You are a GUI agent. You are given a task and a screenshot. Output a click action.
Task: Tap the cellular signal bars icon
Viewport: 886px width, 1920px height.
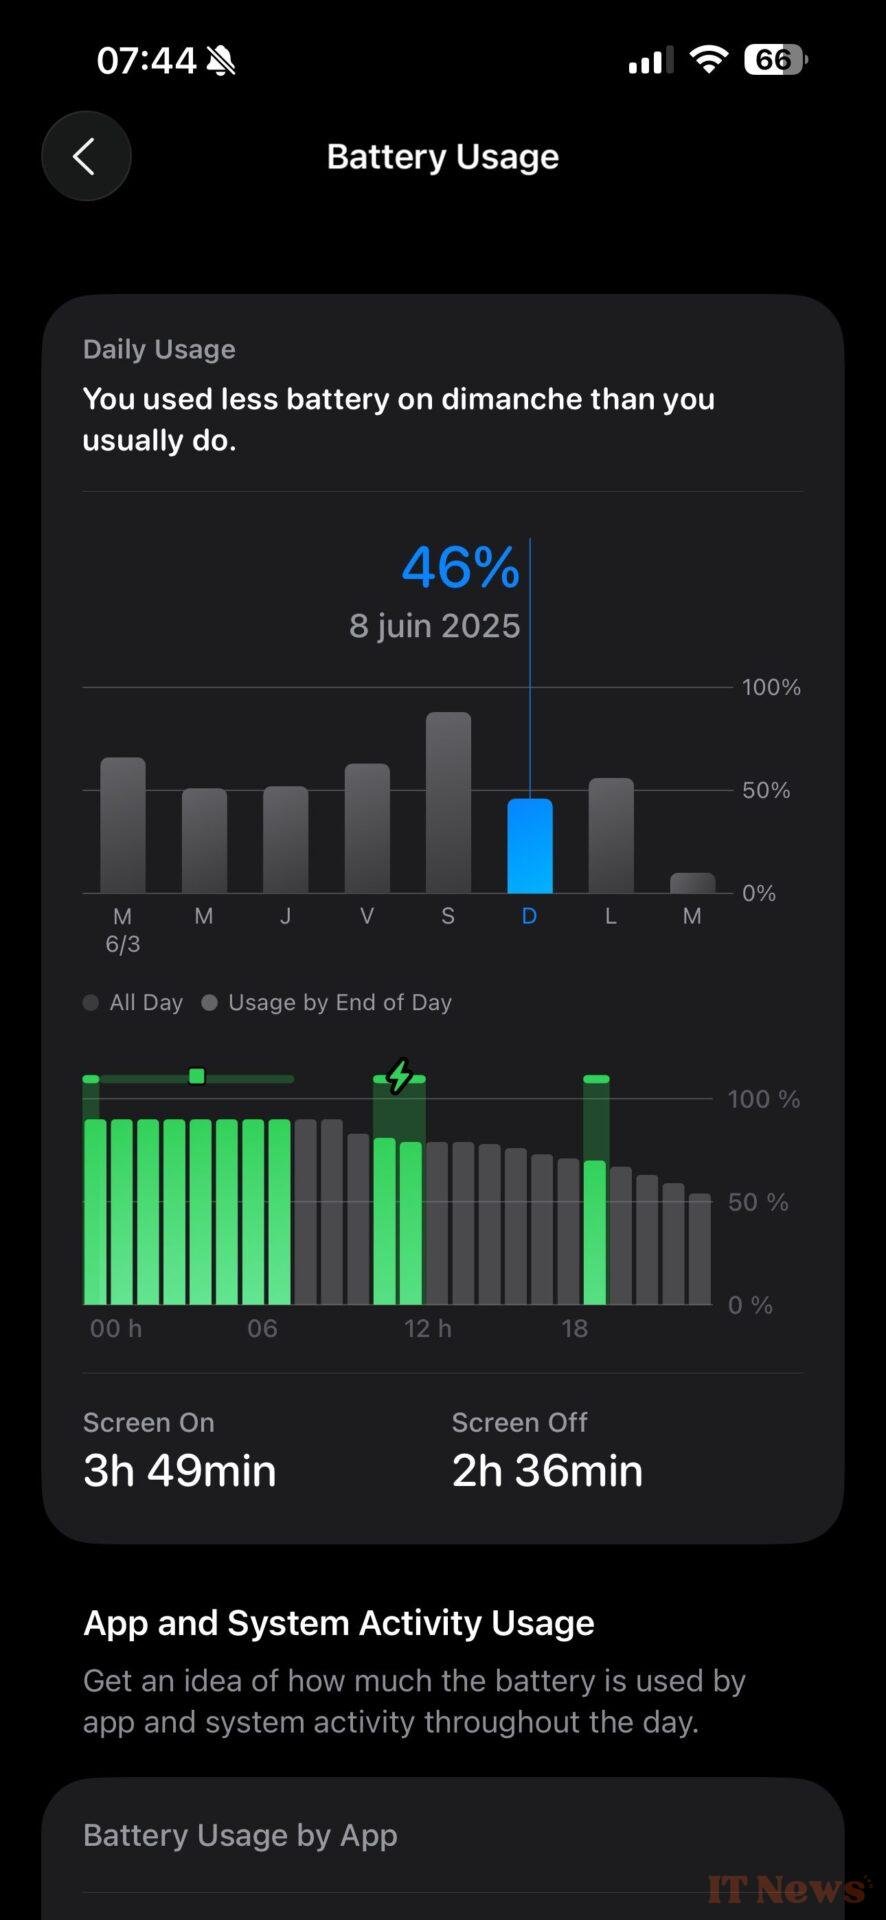(649, 62)
